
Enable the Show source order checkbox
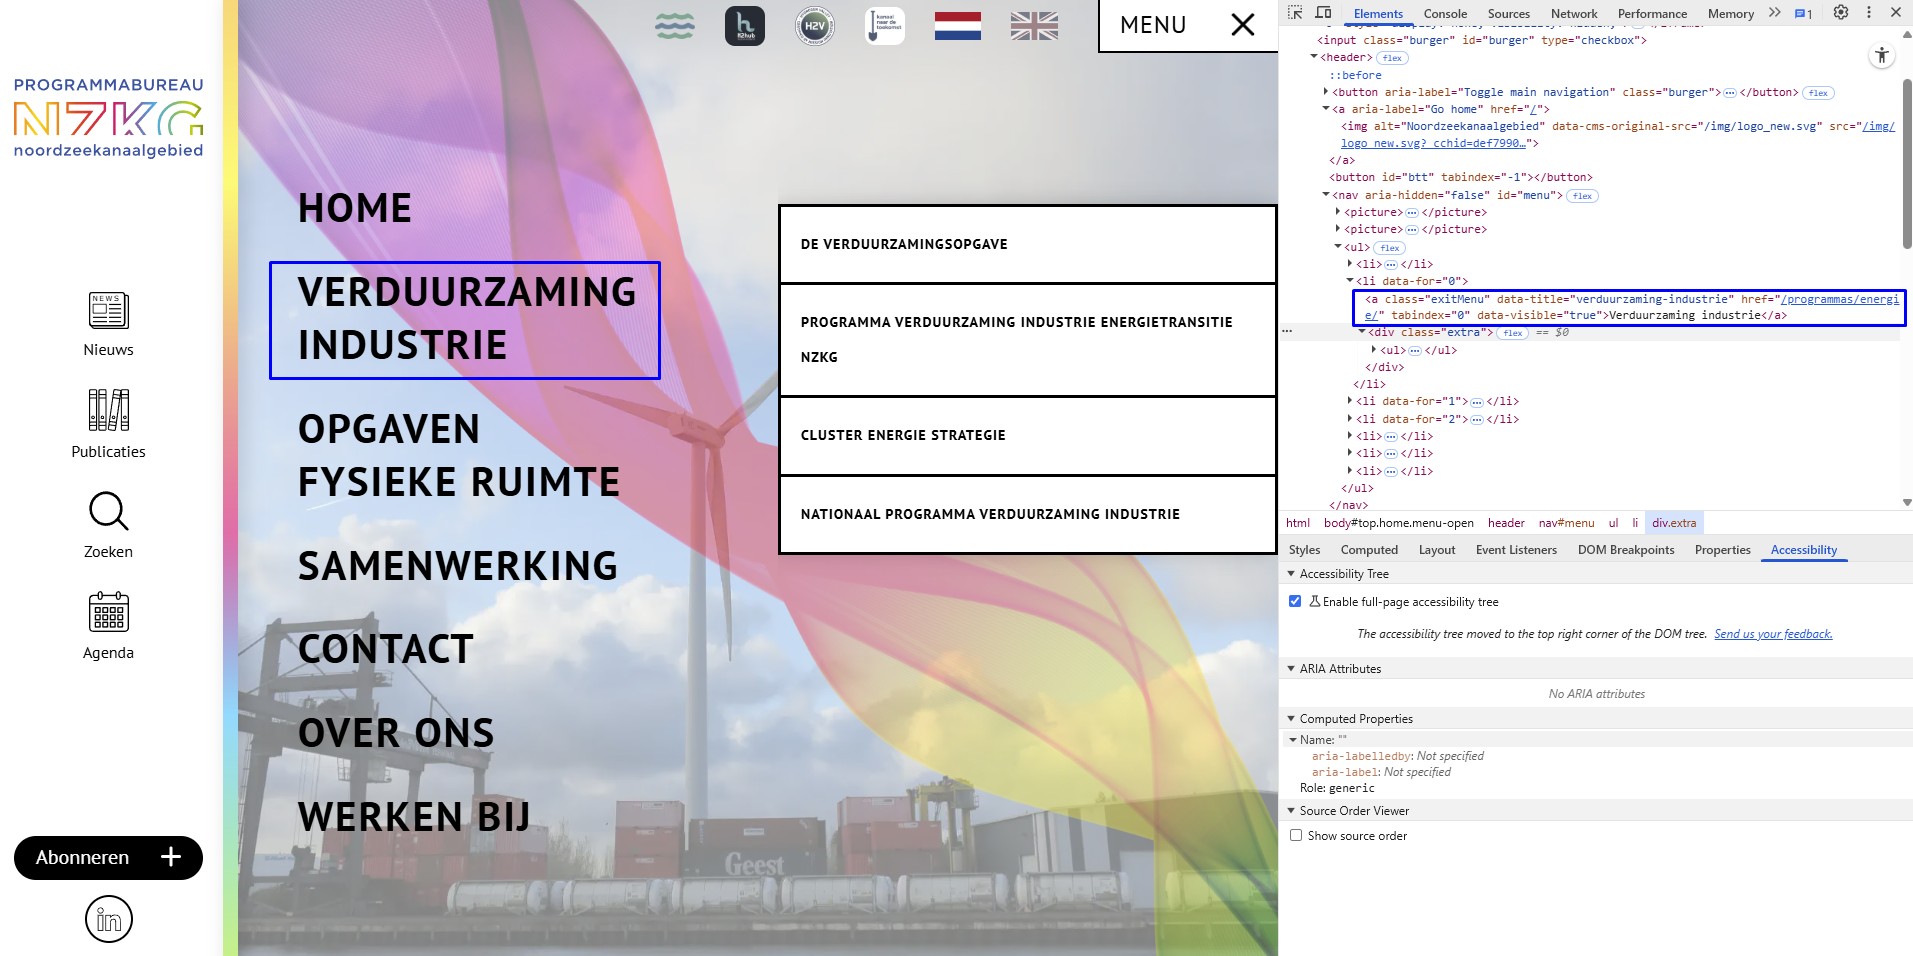(x=1295, y=835)
